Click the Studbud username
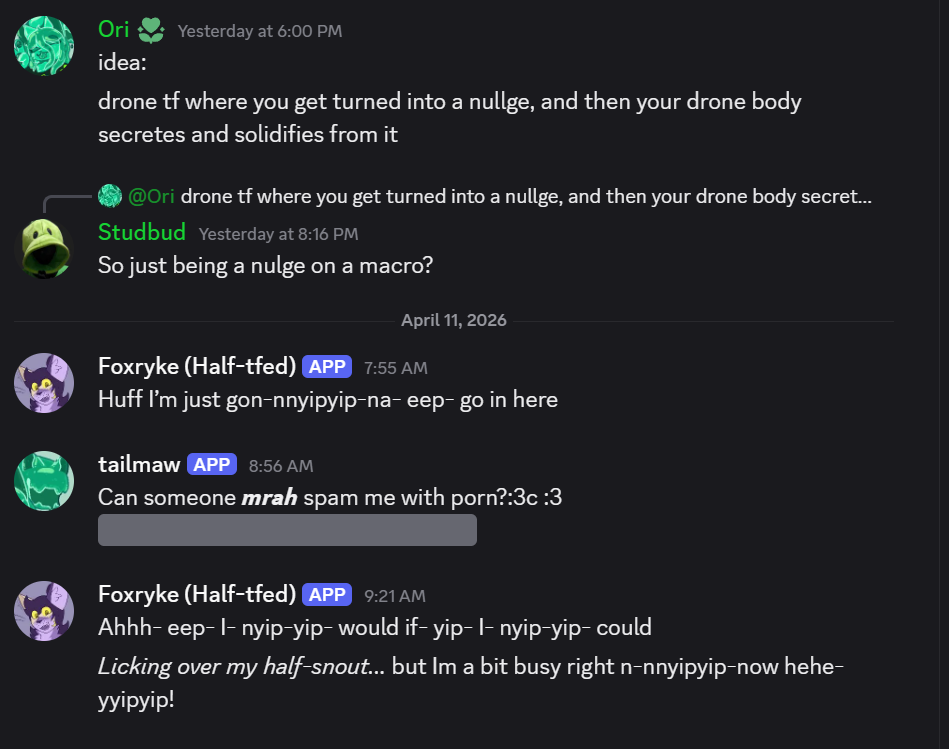 click(x=142, y=233)
